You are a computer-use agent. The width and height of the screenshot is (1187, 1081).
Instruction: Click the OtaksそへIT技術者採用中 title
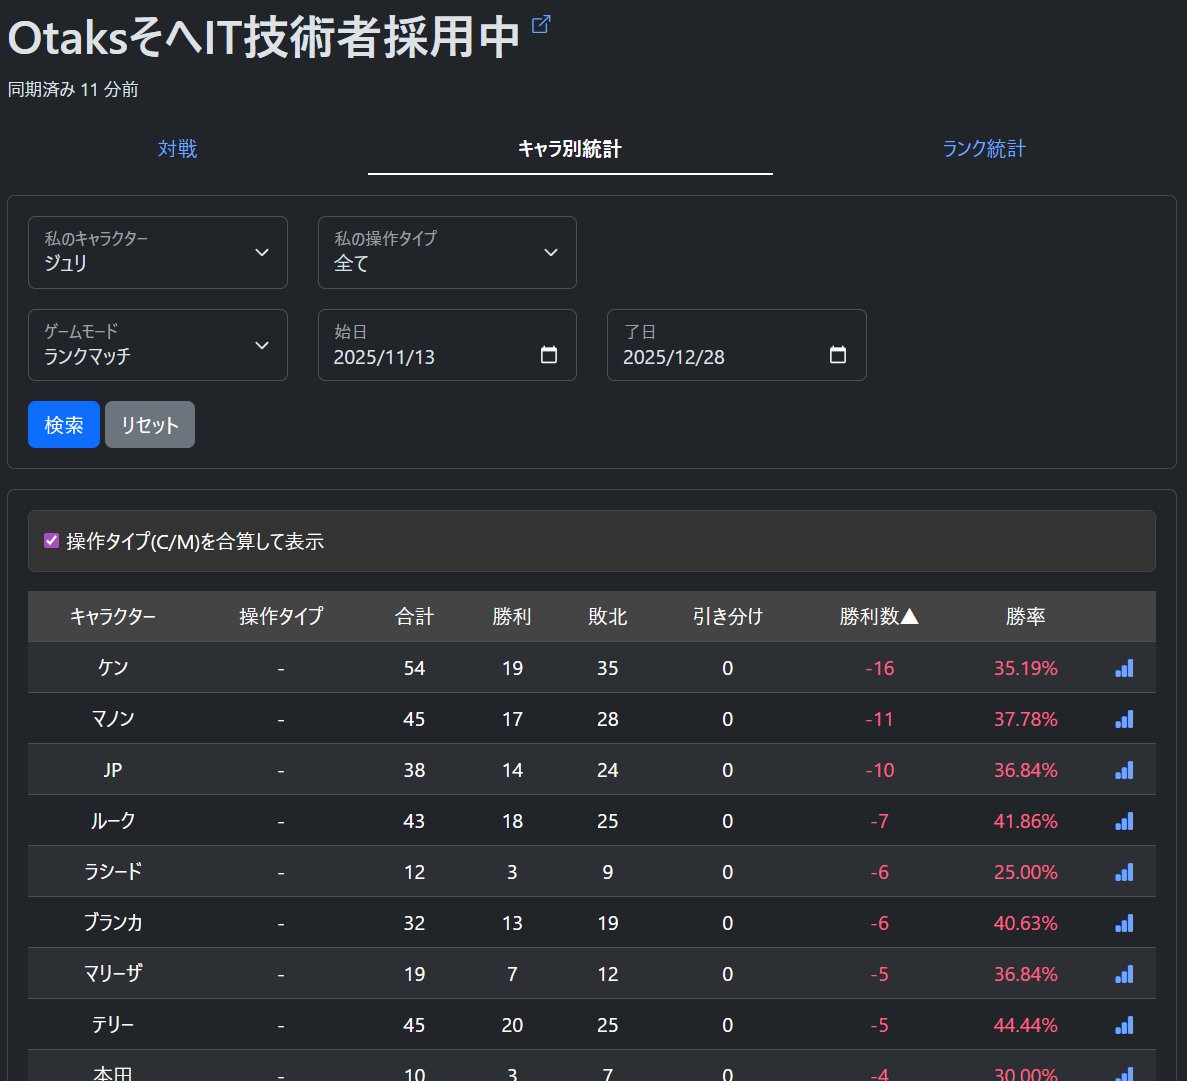[263, 37]
